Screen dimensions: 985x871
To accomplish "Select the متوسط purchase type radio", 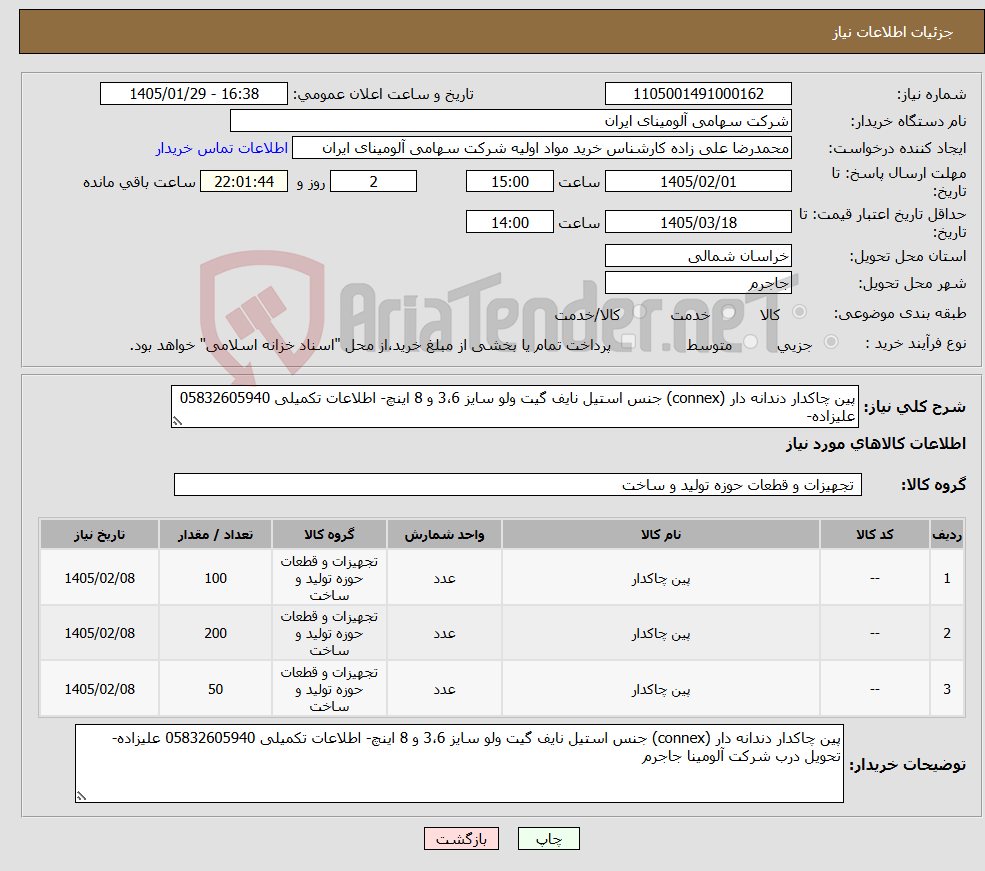I will coord(750,342).
